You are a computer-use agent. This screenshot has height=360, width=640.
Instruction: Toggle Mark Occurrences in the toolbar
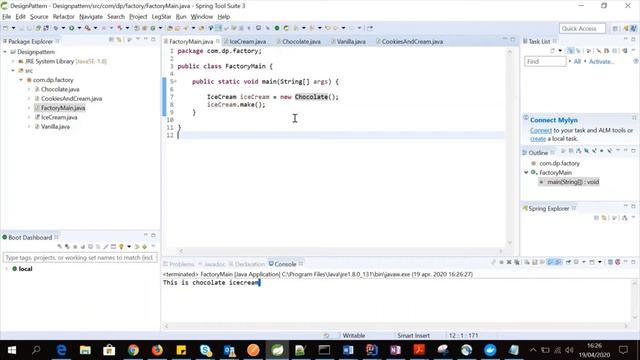coord(218,28)
